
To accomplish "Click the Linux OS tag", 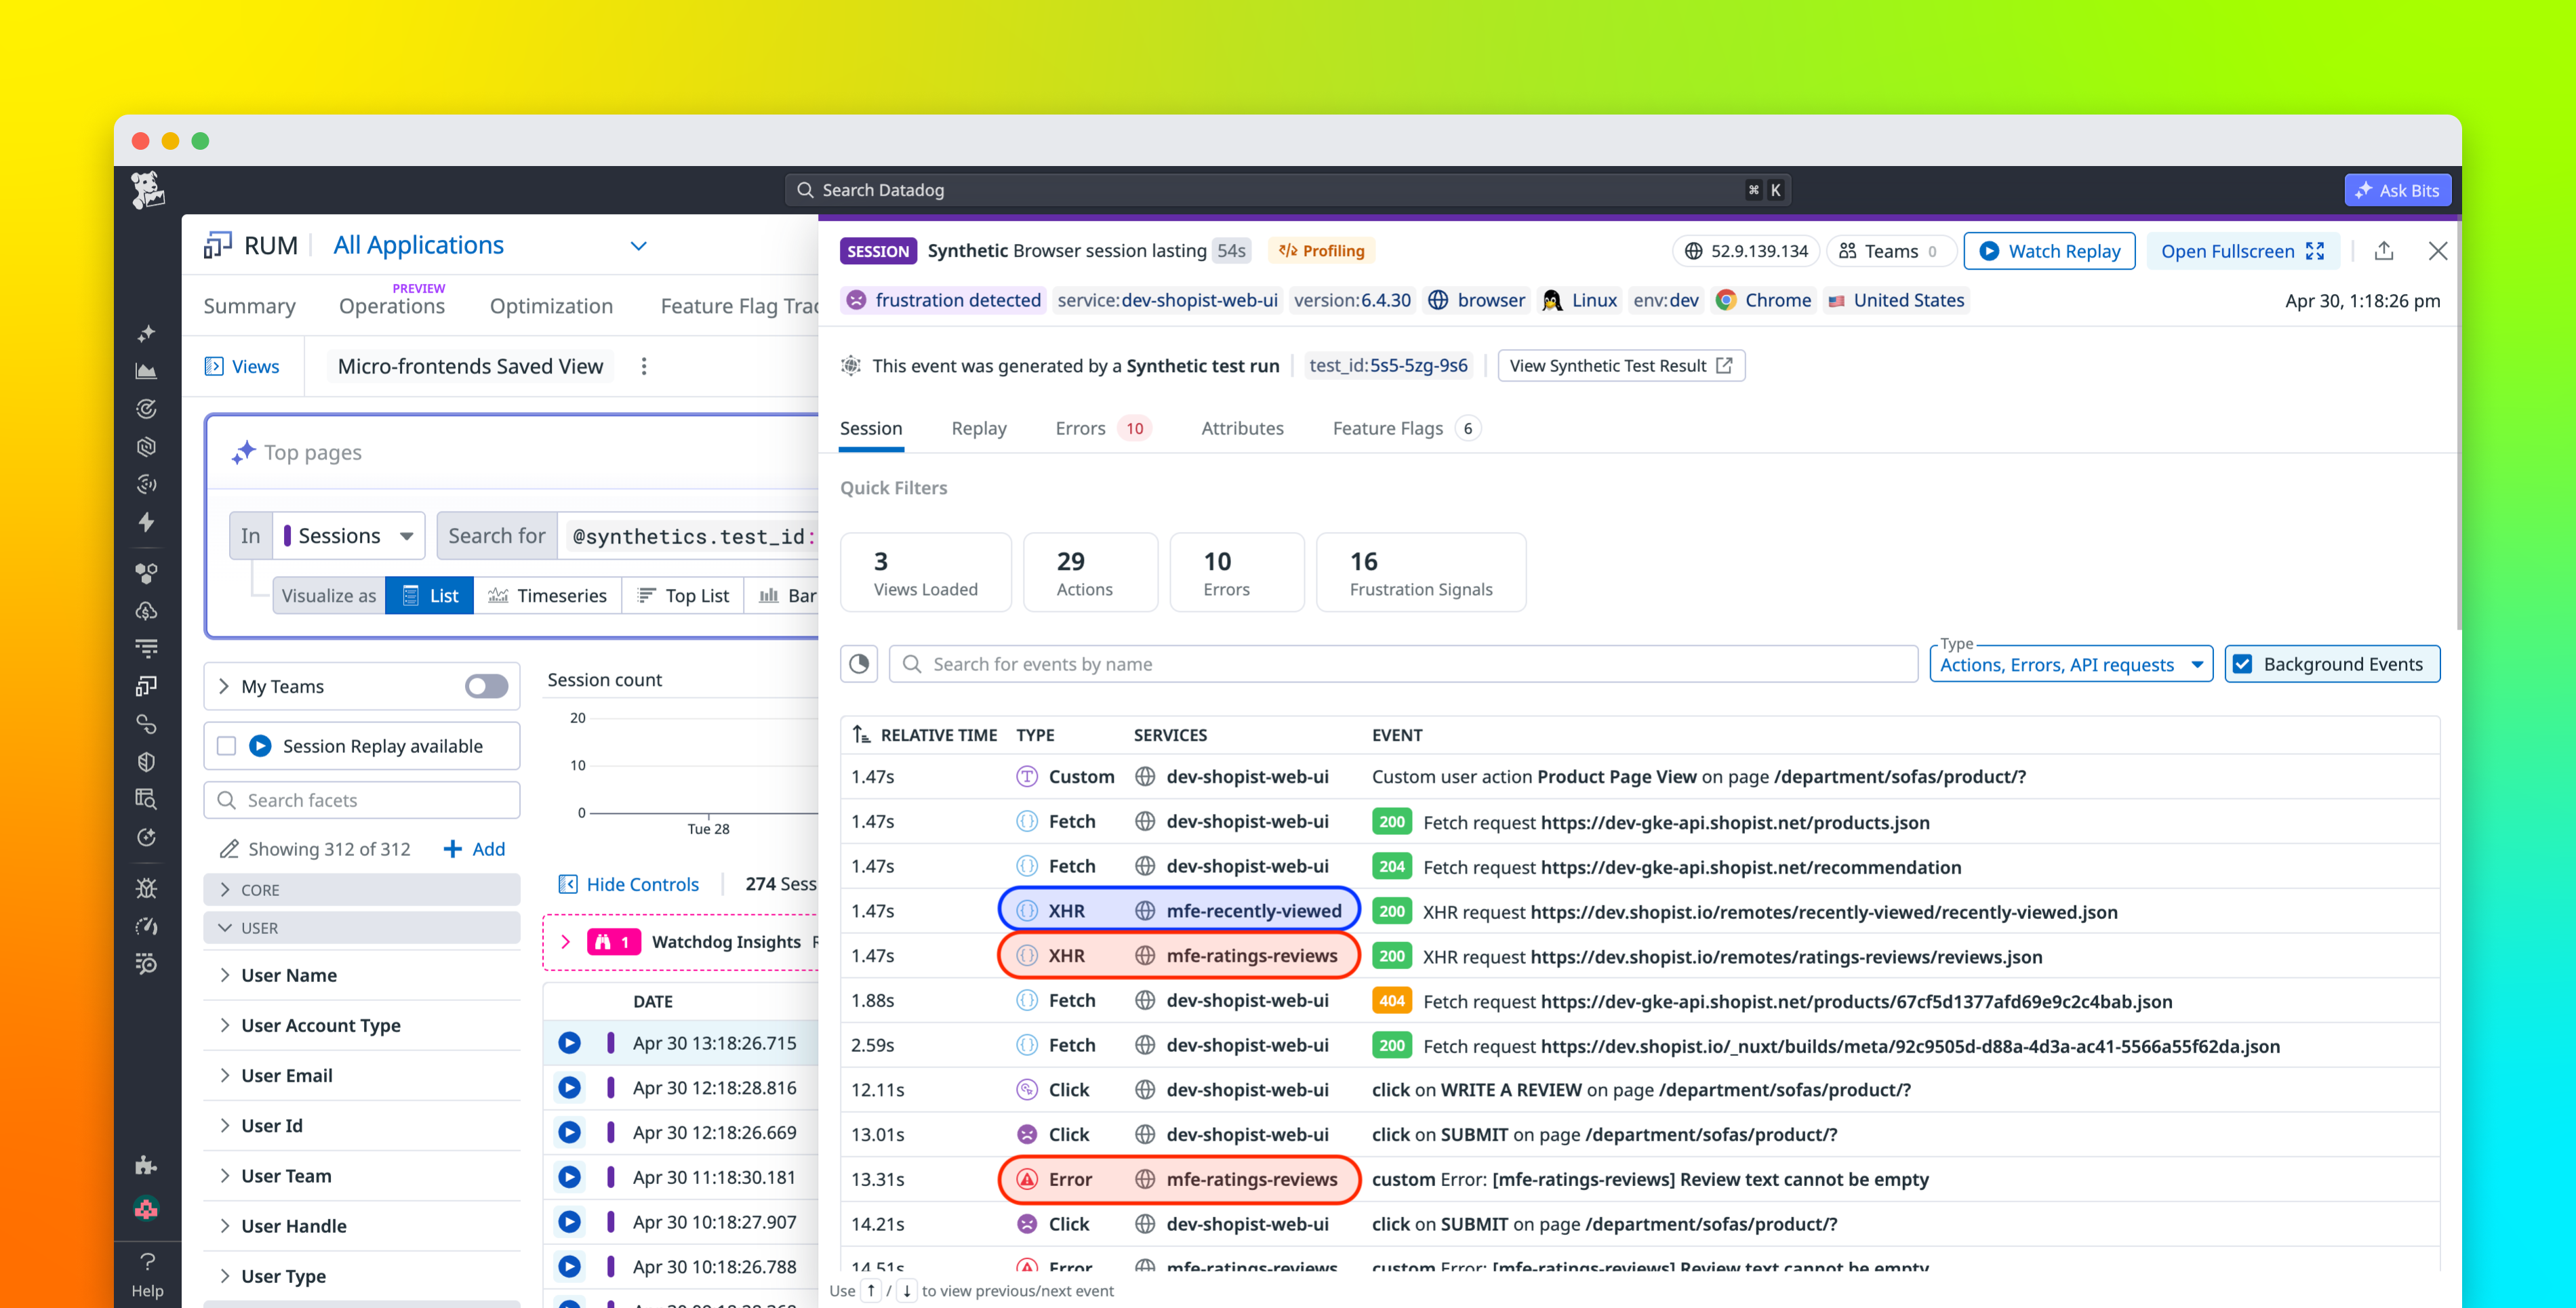I will (x=1580, y=300).
